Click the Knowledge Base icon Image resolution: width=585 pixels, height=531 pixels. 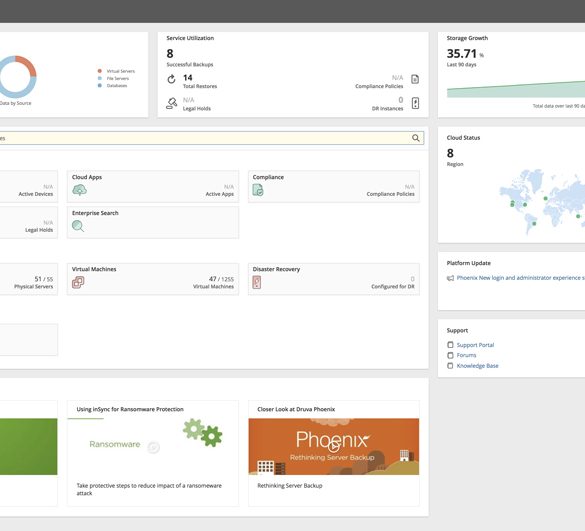[450, 366]
